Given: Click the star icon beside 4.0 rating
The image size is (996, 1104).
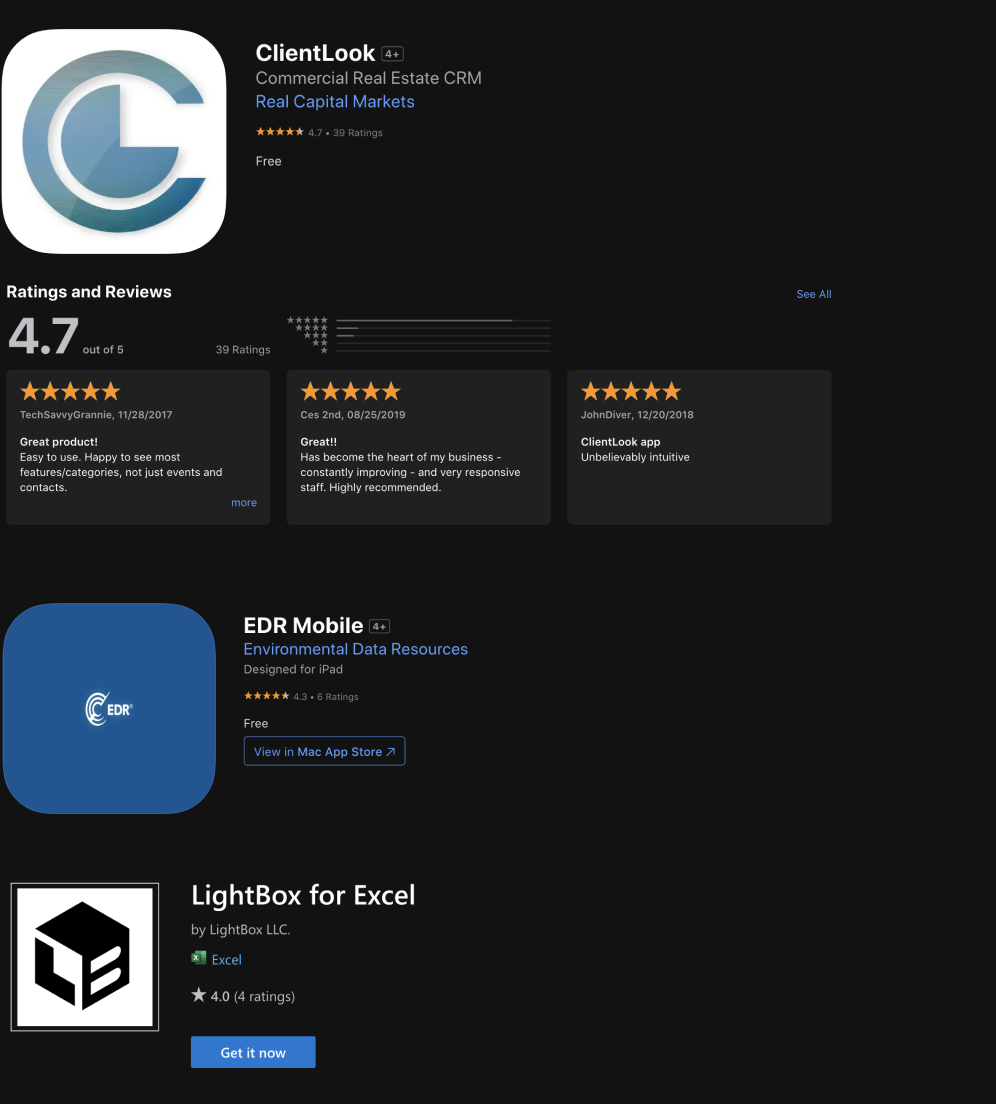Looking at the screenshot, I should click(x=198, y=995).
